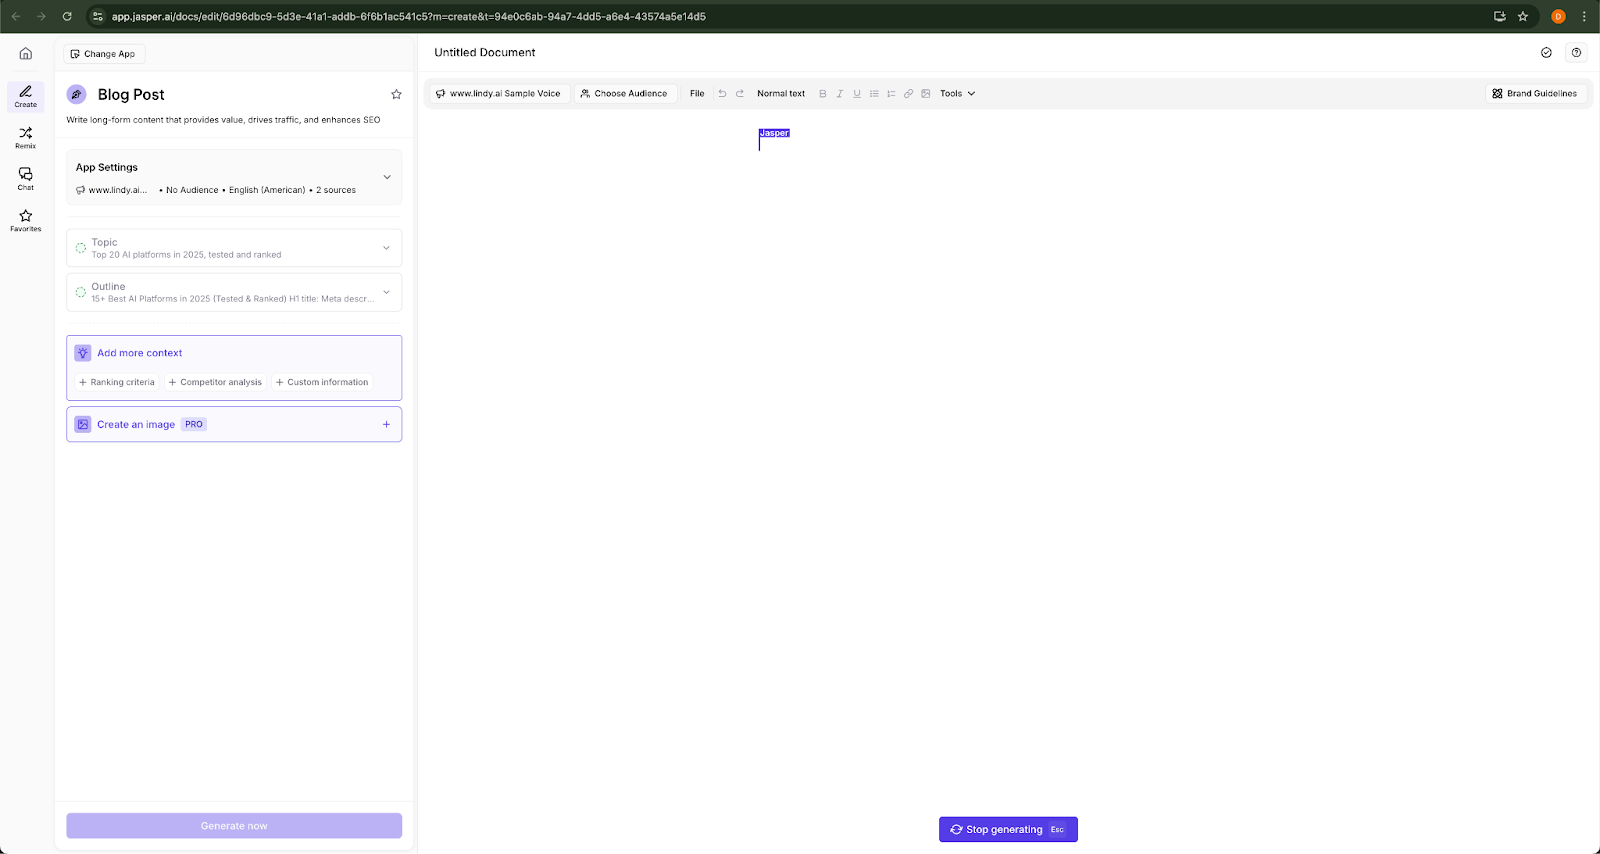1600x854 pixels.
Task: Open the browser profile avatar
Action: pyautogui.click(x=1558, y=16)
